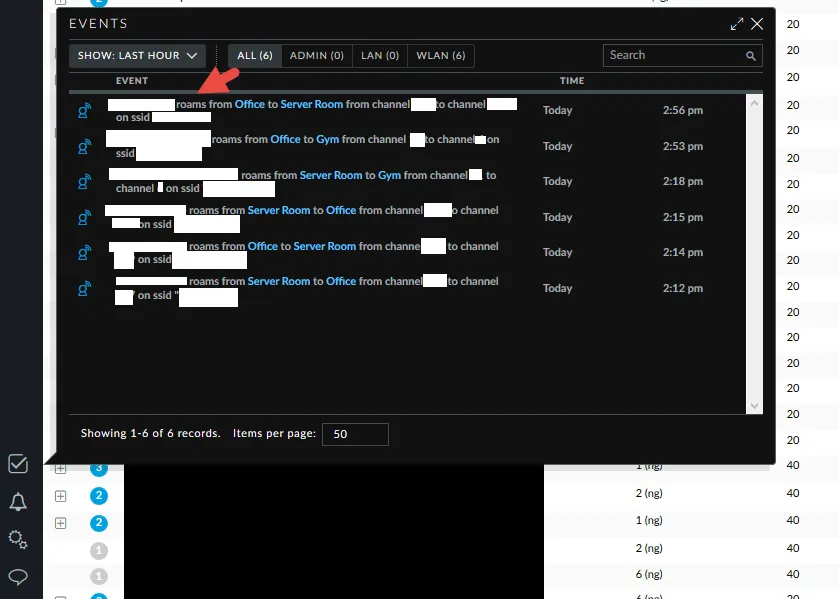The image size is (839, 599).
Task: Expand the row with blue badge 3
Action: pyautogui.click(x=60, y=468)
